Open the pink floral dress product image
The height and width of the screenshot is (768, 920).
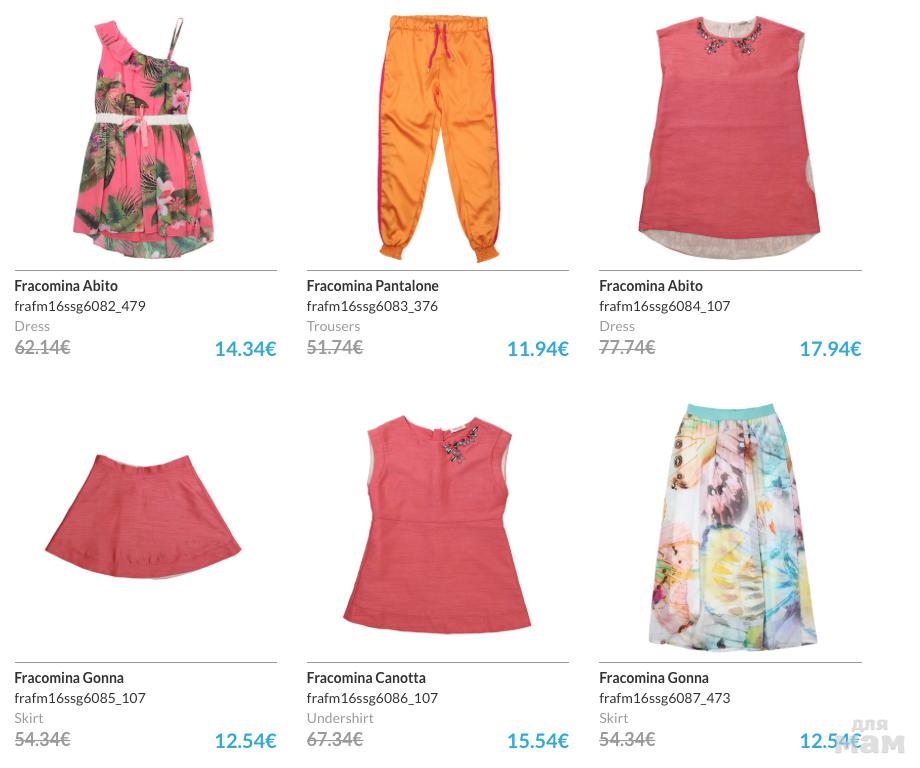pyautogui.click(x=145, y=138)
